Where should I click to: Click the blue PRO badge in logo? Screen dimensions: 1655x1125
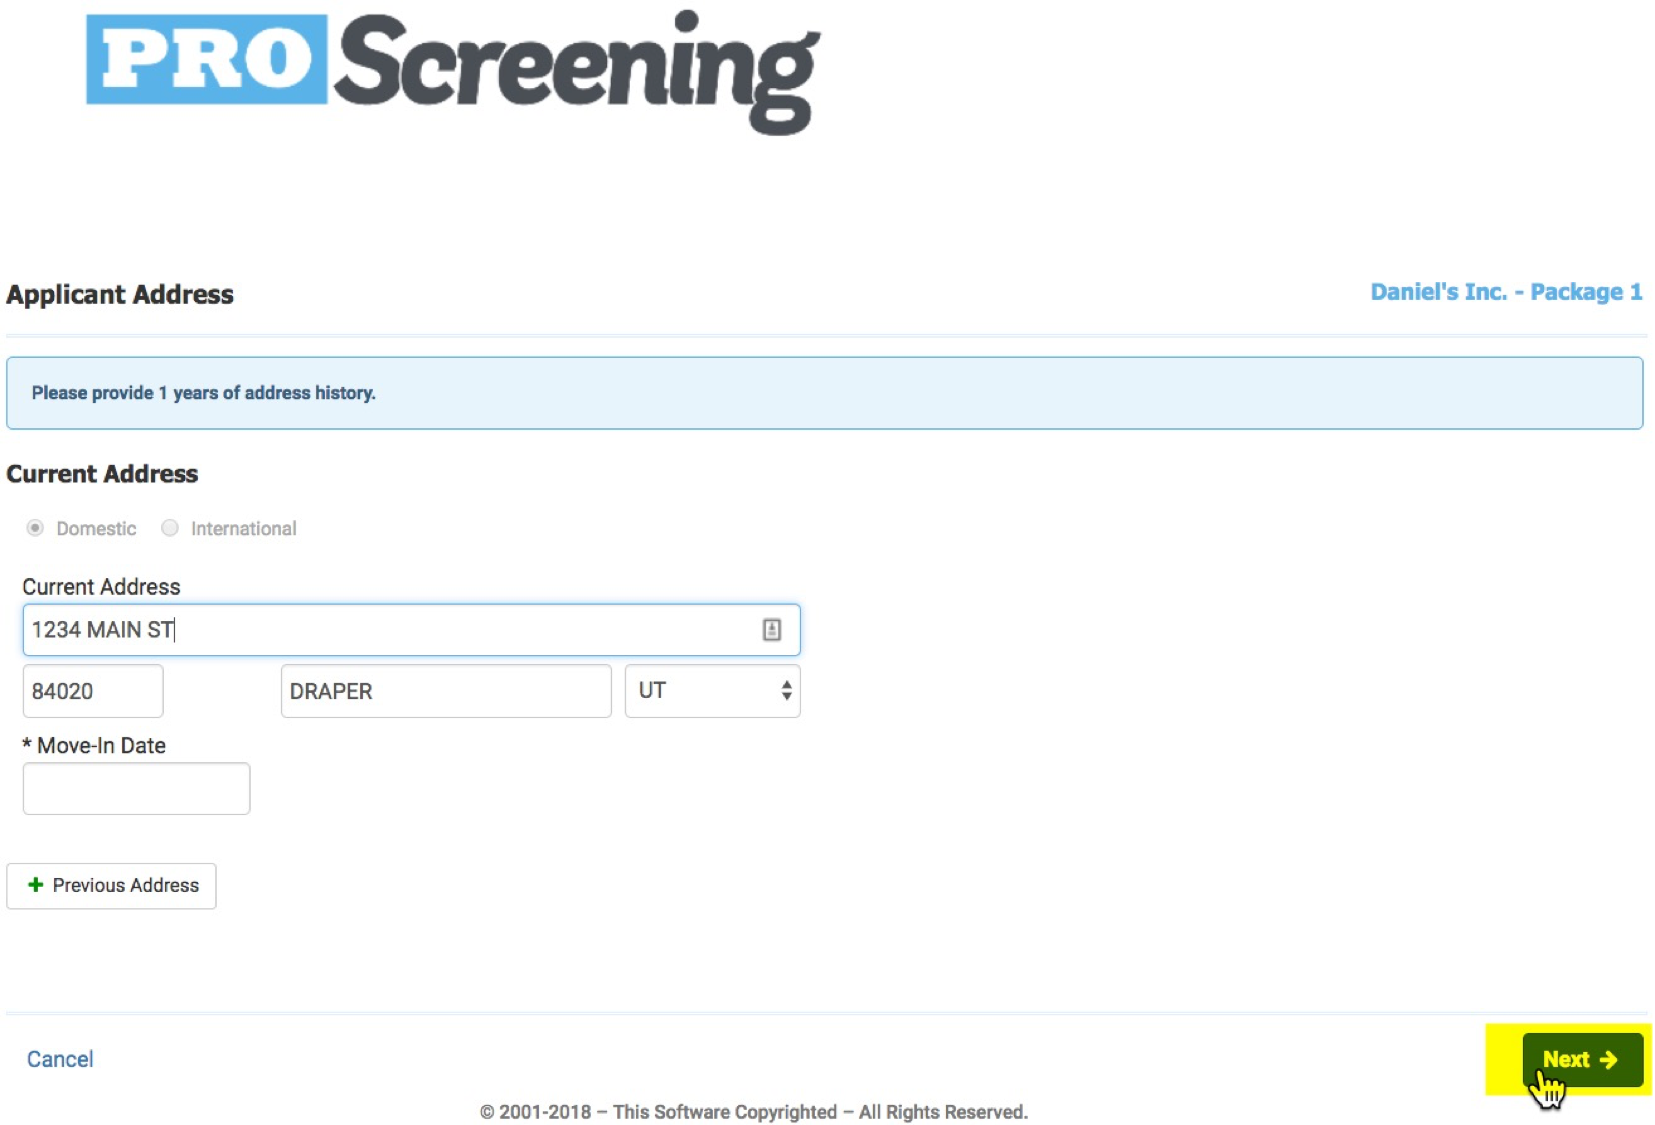coord(206,59)
